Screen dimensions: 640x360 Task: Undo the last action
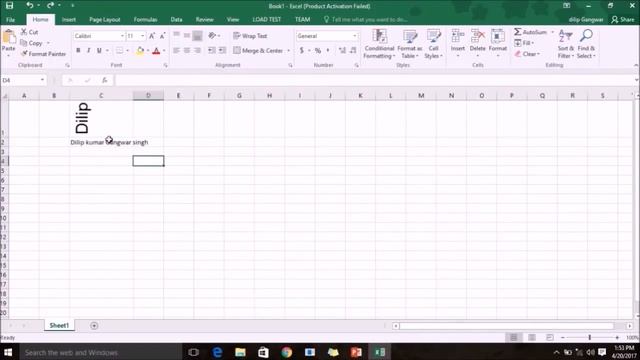click(x=29, y=5)
